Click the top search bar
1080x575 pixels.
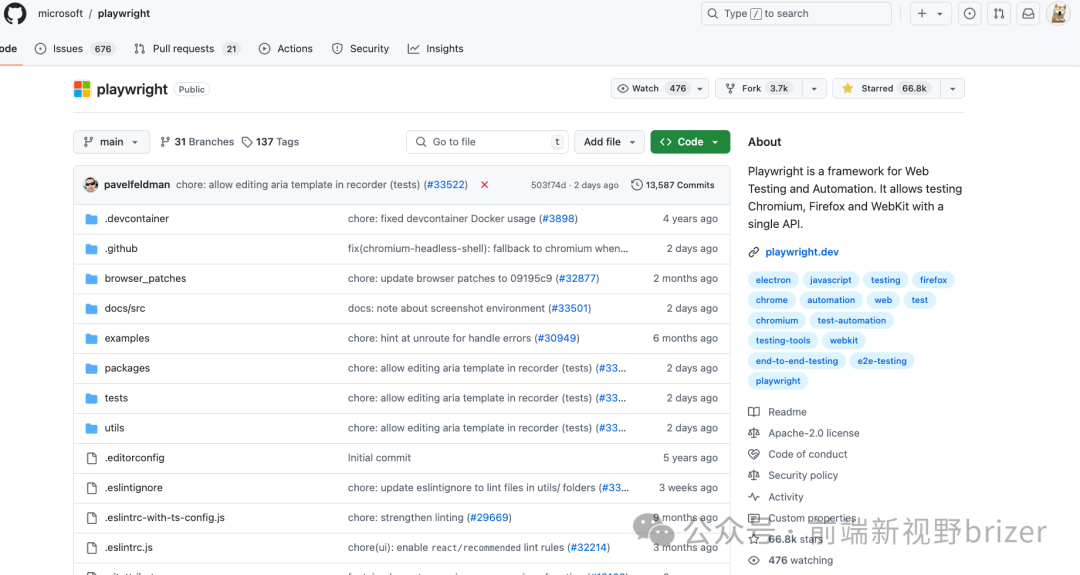coord(796,14)
